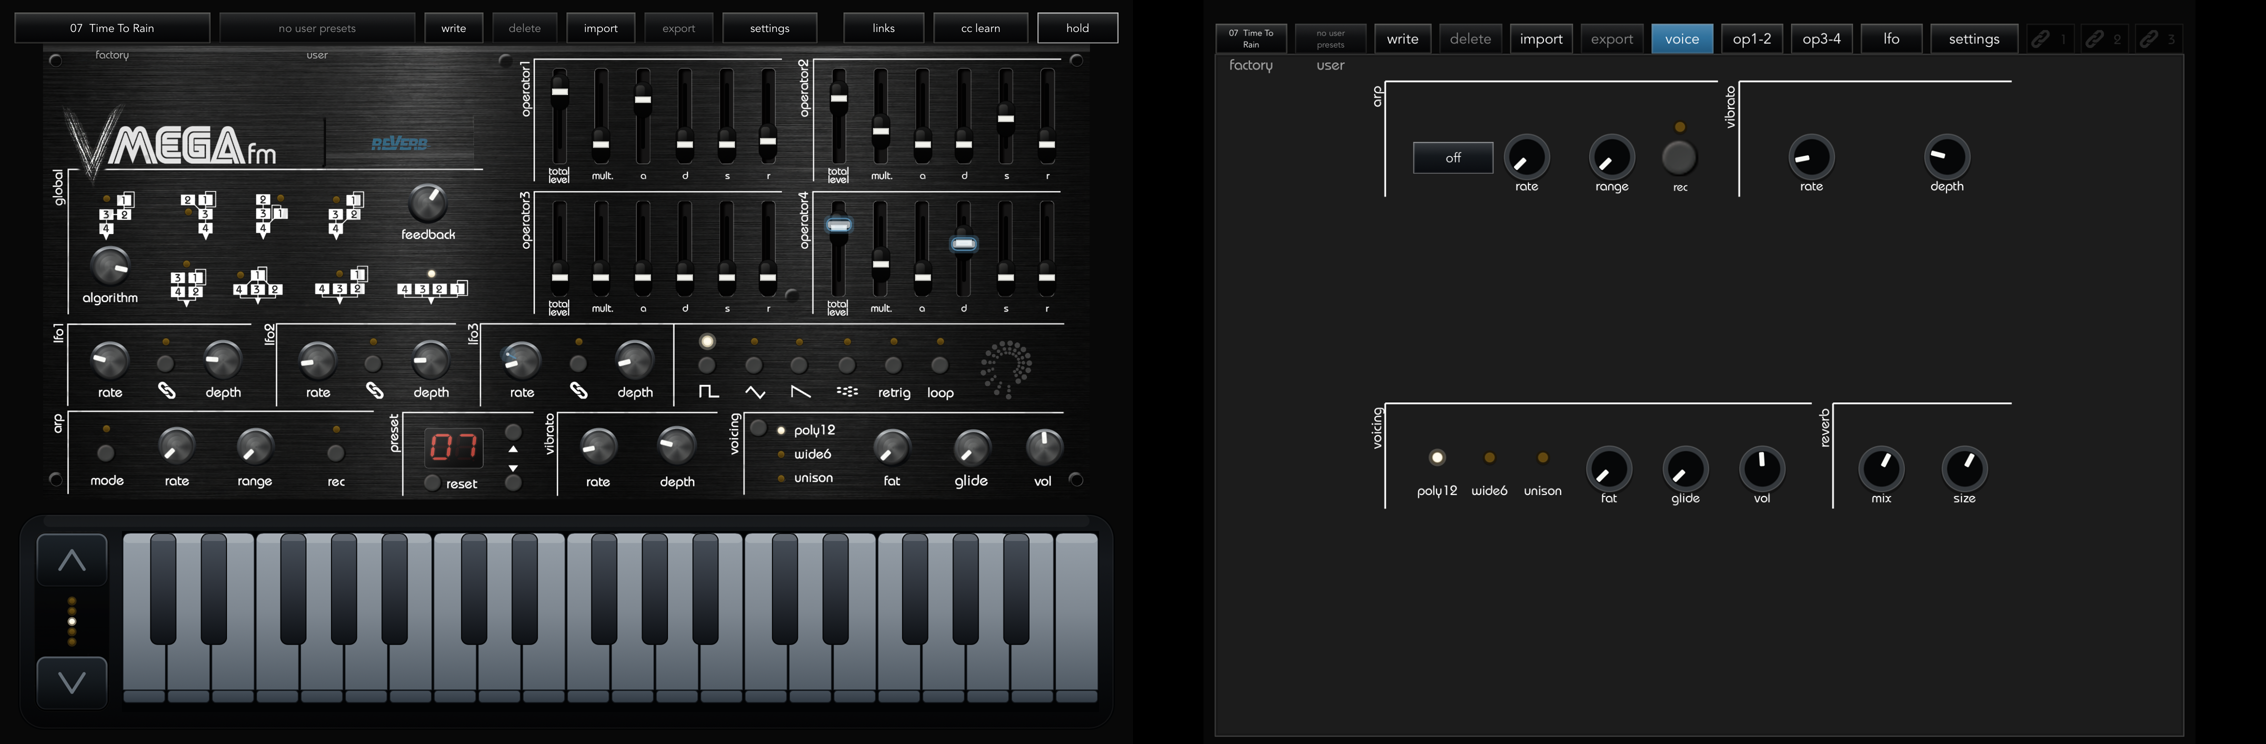Open the user presets box in right panel
The height and width of the screenshot is (744, 2266).
(1330, 39)
